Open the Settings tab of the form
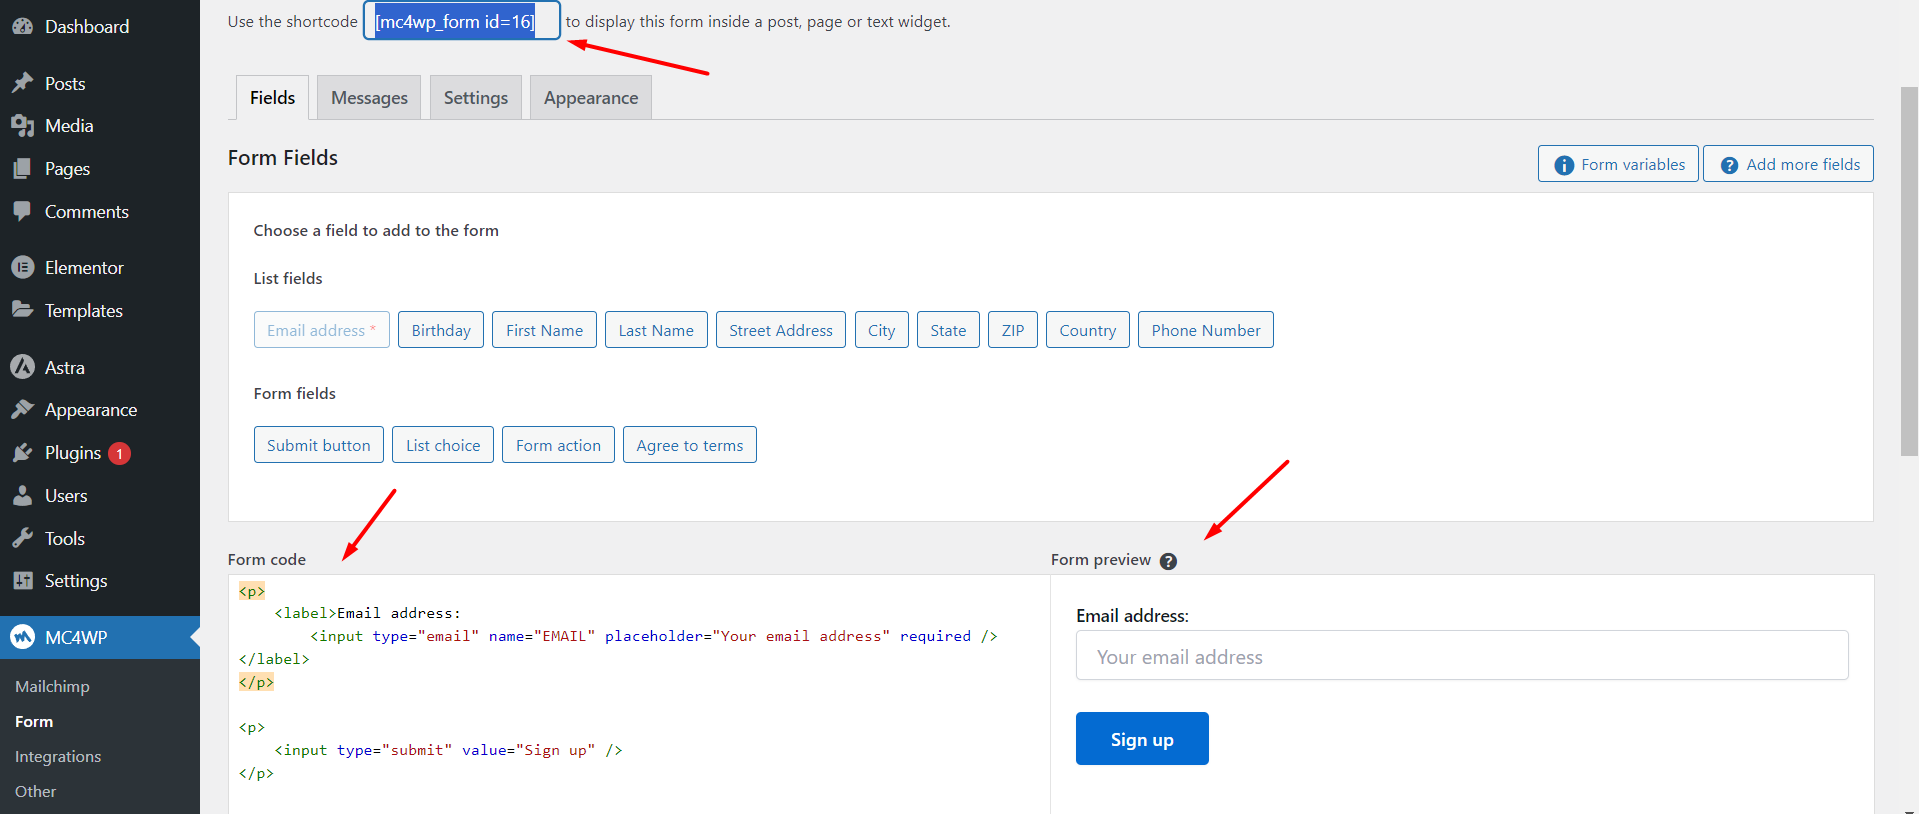Image resolution: width=1919 pixels, height=814 pixels. [475, 98]
